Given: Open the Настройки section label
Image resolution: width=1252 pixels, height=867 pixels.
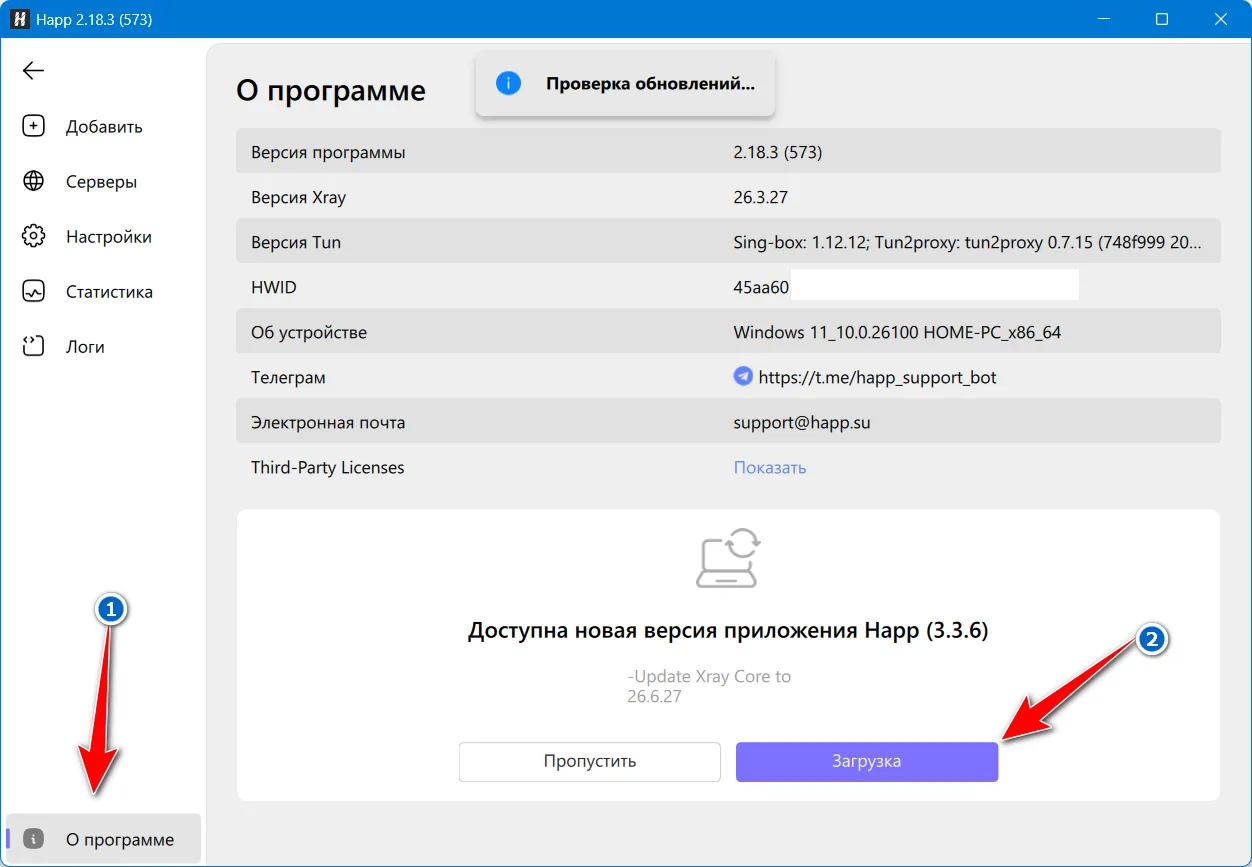Looking at the screenshot, I should tap(109, 237).
